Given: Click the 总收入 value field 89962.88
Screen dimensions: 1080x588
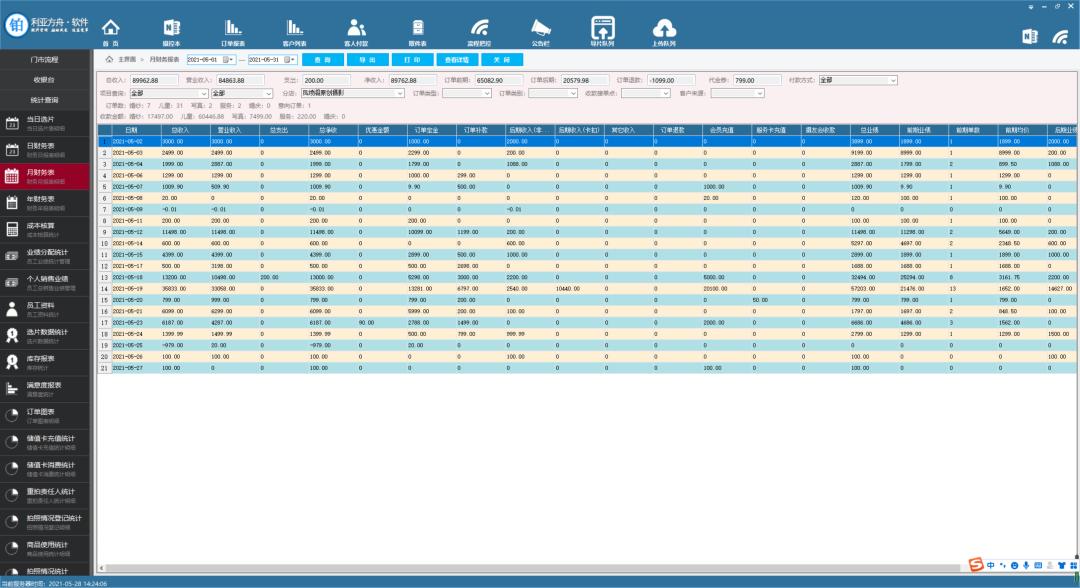Looking at the screenshot, I should (x=154, y=81).
